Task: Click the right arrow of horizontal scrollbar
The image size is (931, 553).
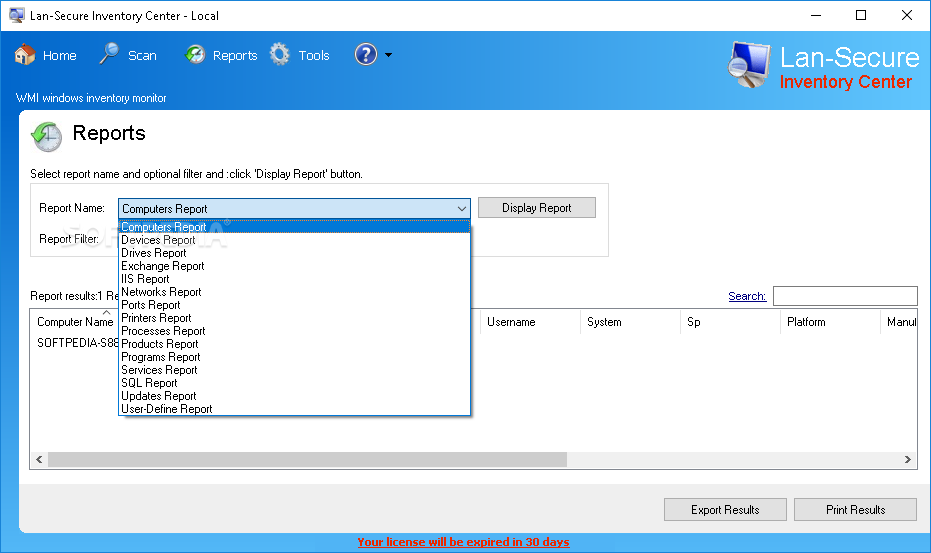Action: click(x=907, y=459)
